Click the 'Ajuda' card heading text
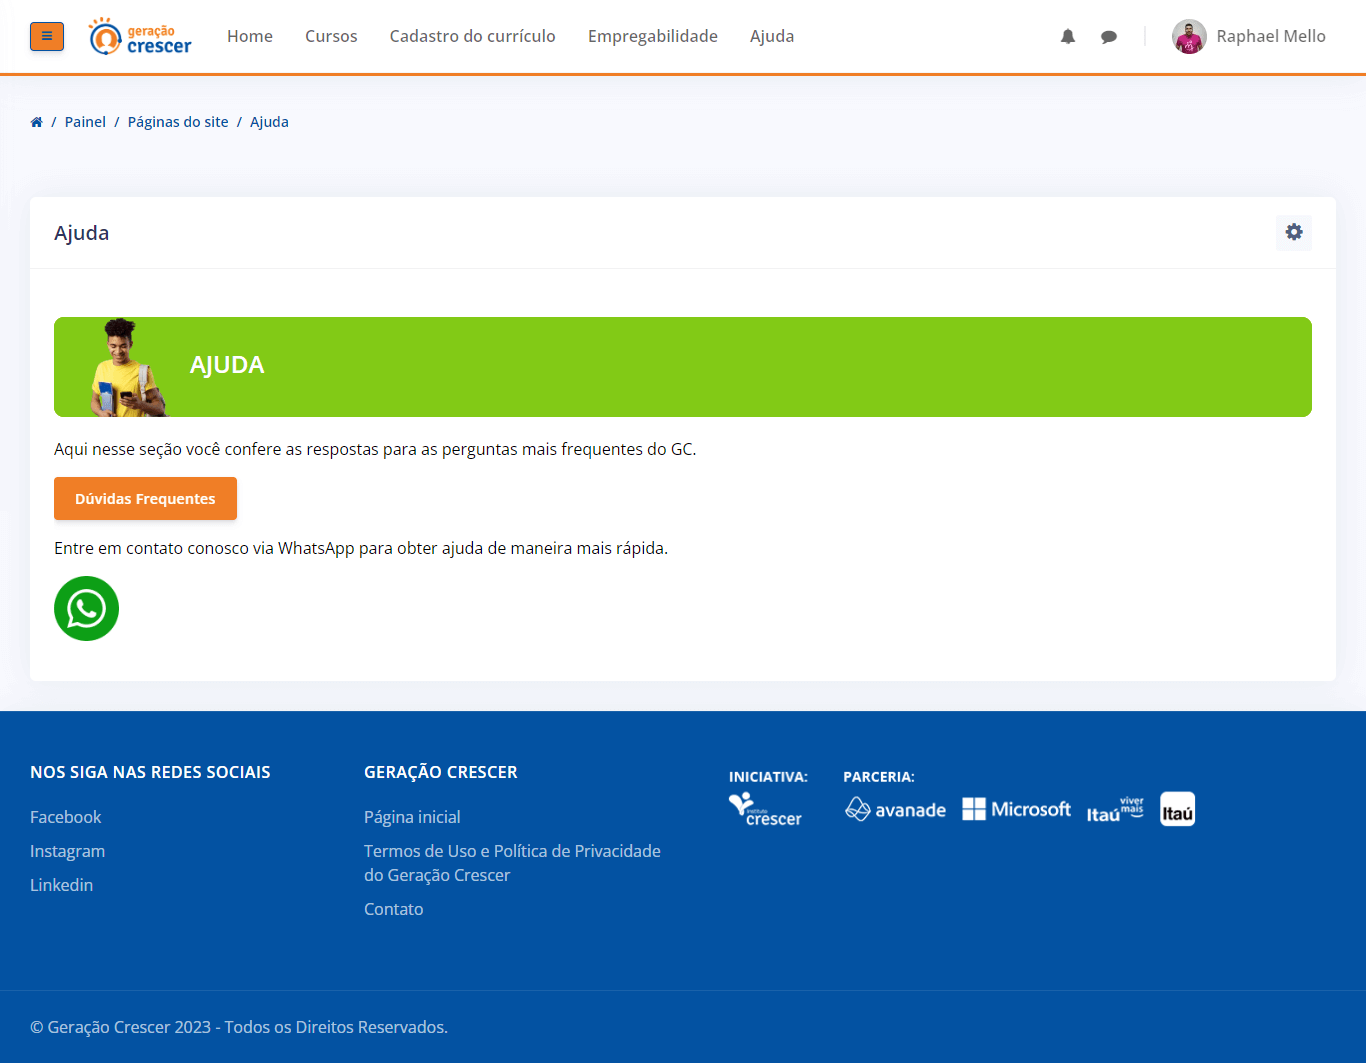The width and height of the screenshot is (1366, 1063). pos(82,233)
